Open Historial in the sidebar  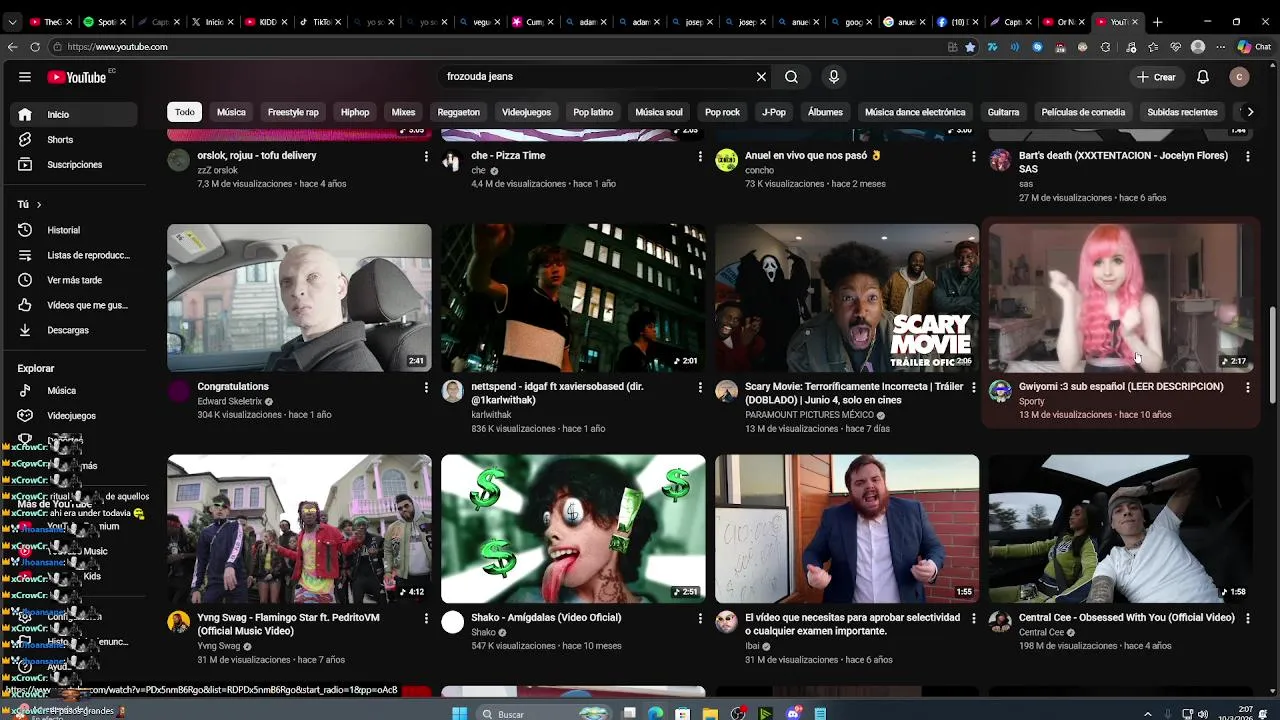click(72, 230)
